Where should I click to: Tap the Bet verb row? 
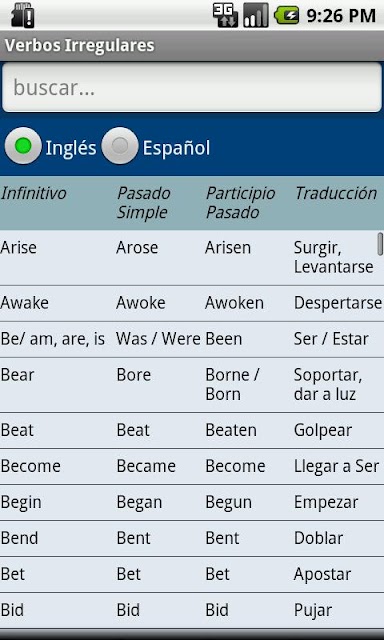pos(192,574)
